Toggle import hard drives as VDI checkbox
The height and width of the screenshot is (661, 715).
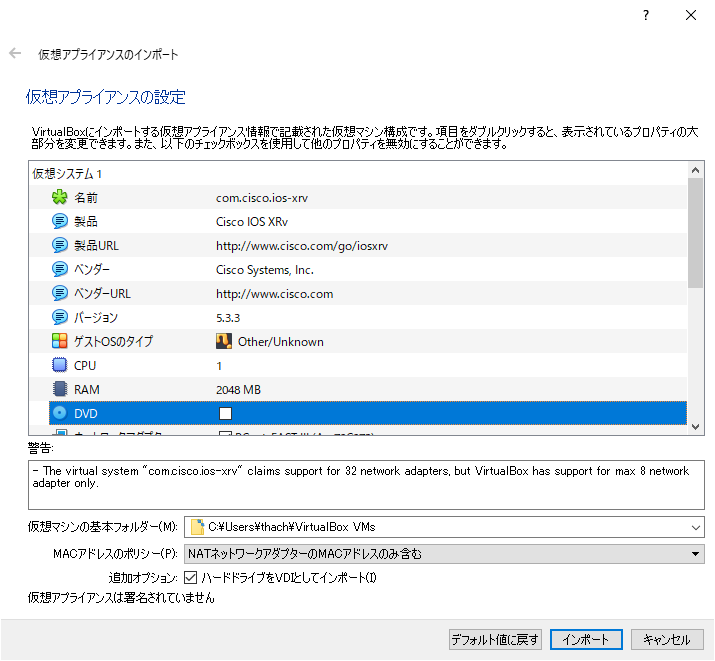(191, 578)
